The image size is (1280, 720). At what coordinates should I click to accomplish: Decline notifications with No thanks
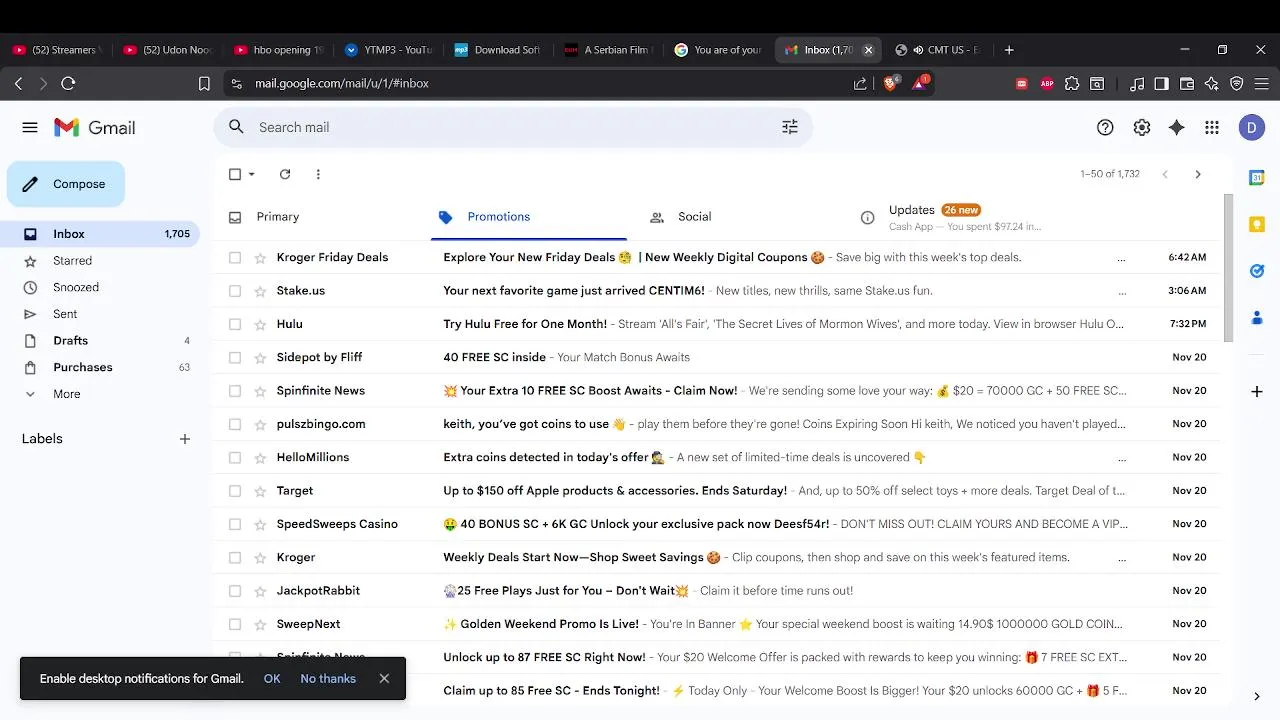pos(328,678)
